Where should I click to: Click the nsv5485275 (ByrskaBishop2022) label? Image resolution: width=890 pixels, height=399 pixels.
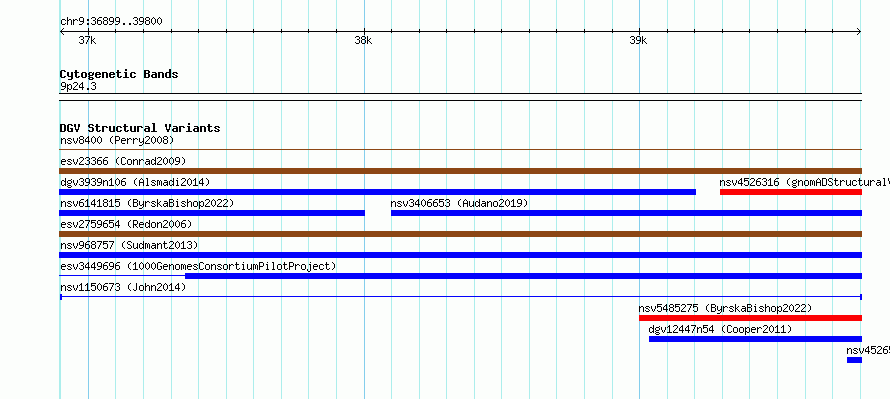725,308
